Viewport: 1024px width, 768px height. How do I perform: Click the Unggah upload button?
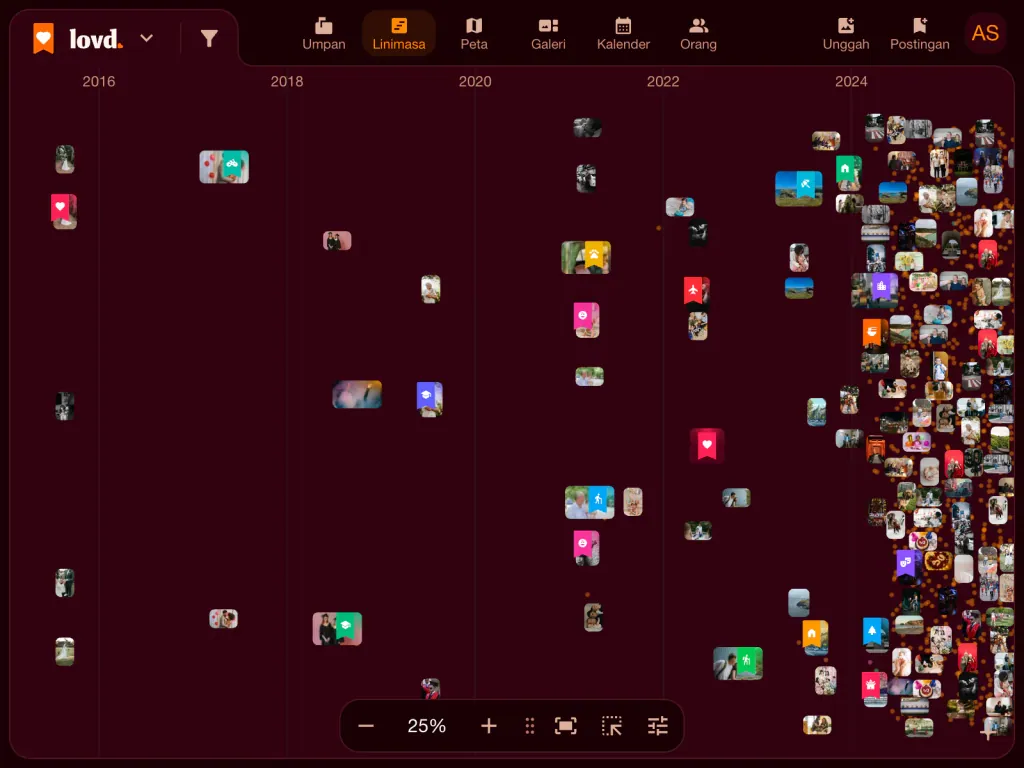[846, 34]
